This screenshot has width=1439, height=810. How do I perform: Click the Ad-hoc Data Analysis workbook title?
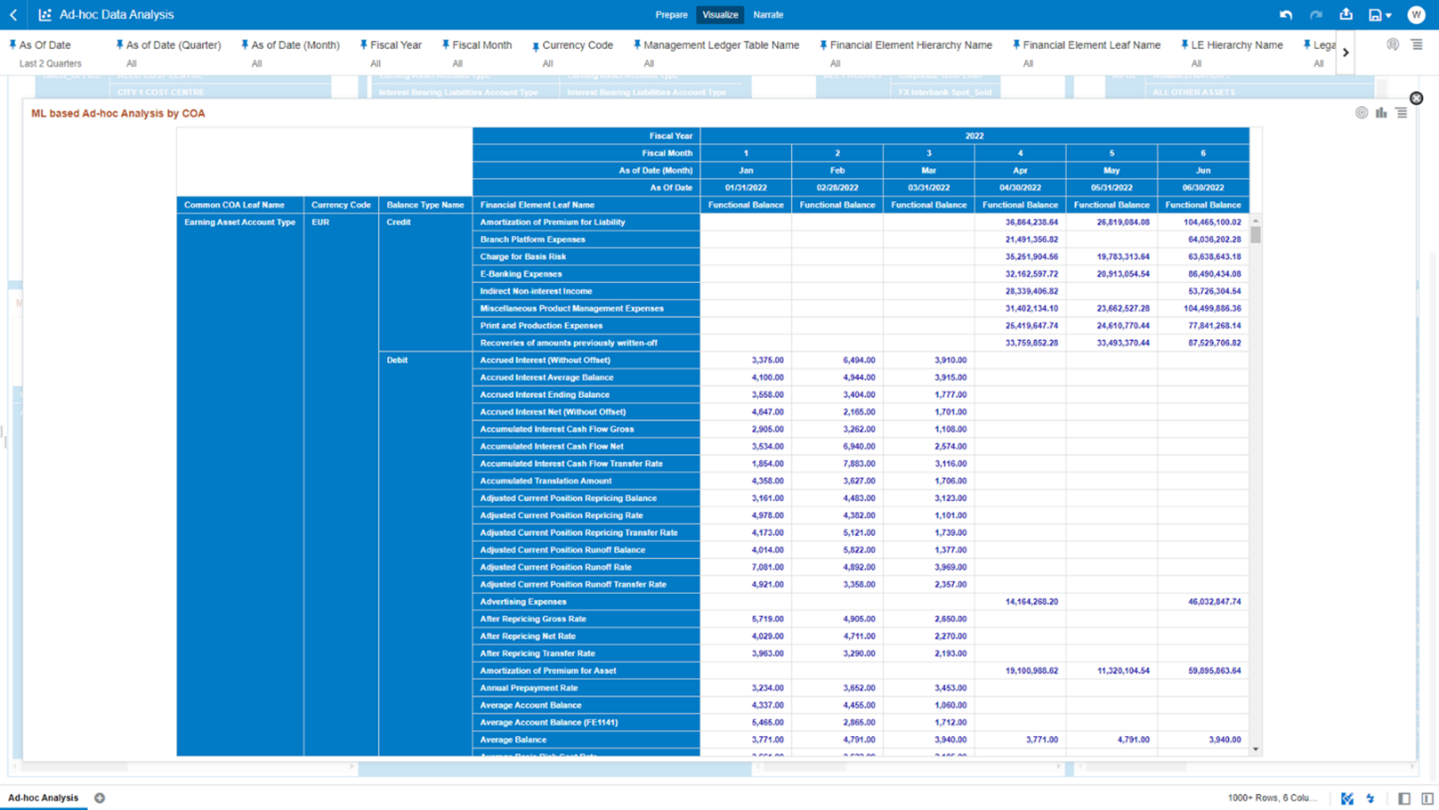116,15
